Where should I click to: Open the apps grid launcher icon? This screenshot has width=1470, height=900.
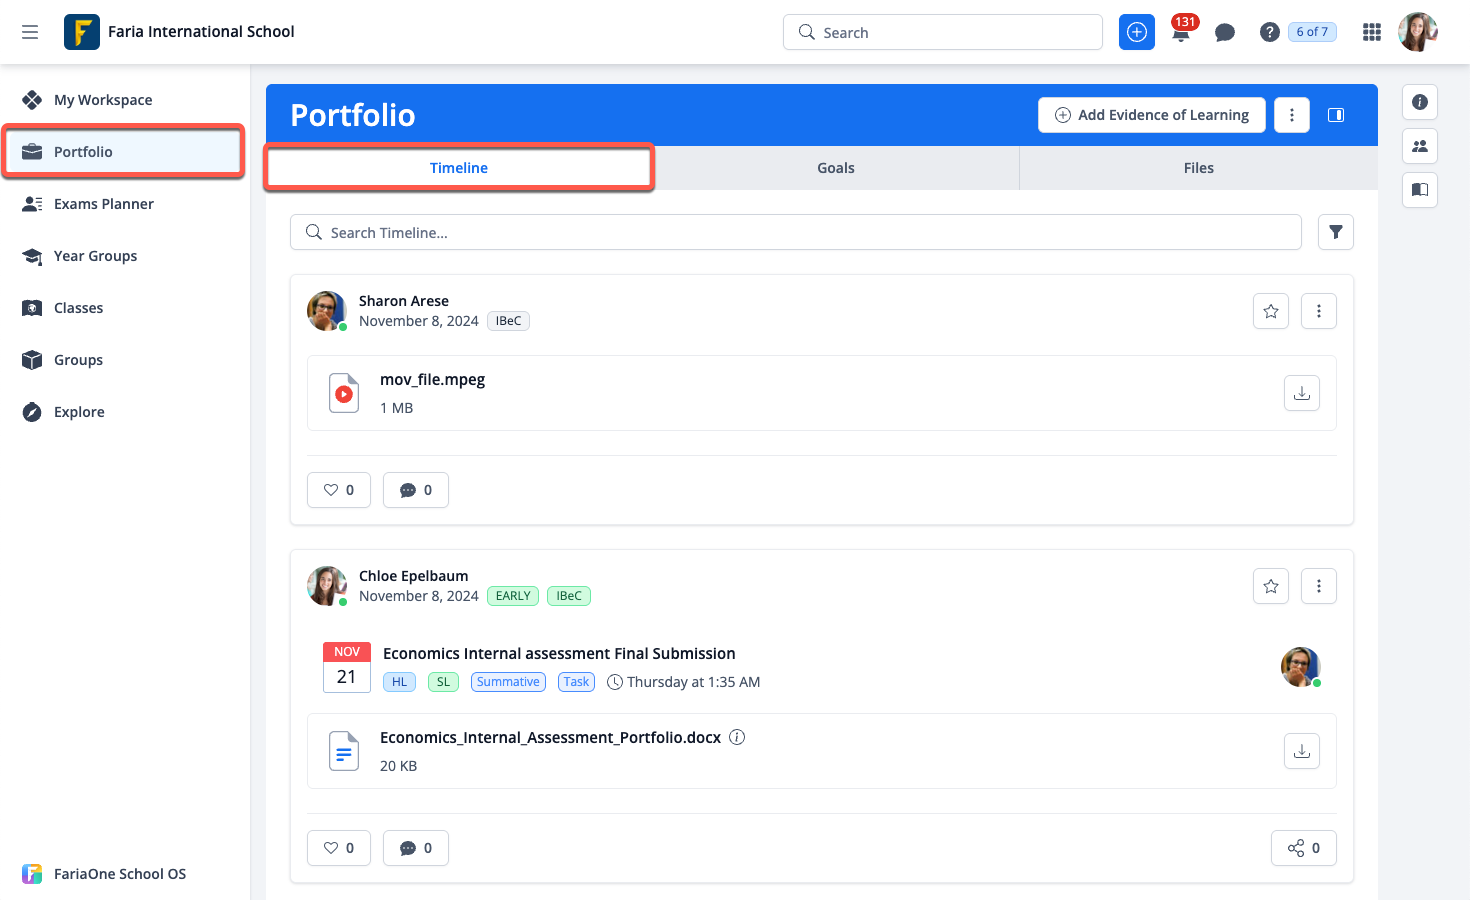point(1371,33)
